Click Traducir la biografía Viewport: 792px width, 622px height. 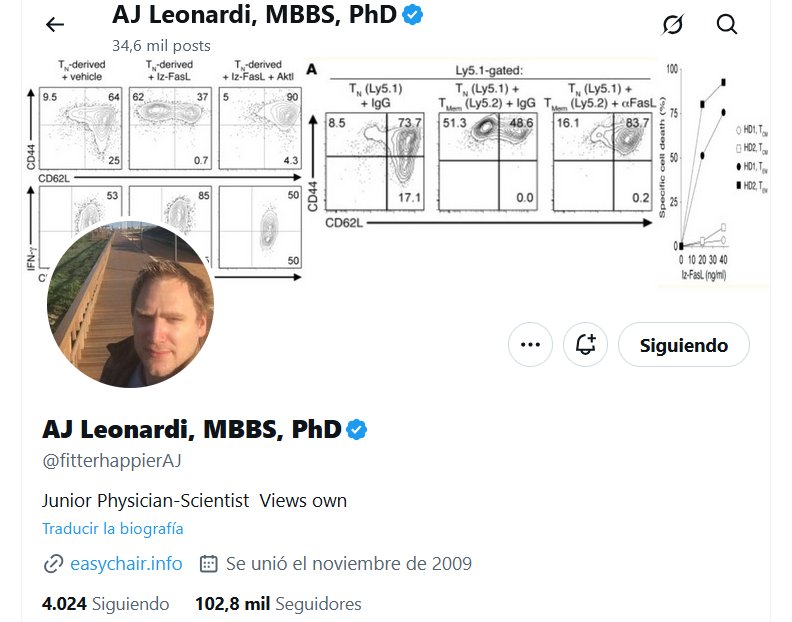(x=112, y=529)
